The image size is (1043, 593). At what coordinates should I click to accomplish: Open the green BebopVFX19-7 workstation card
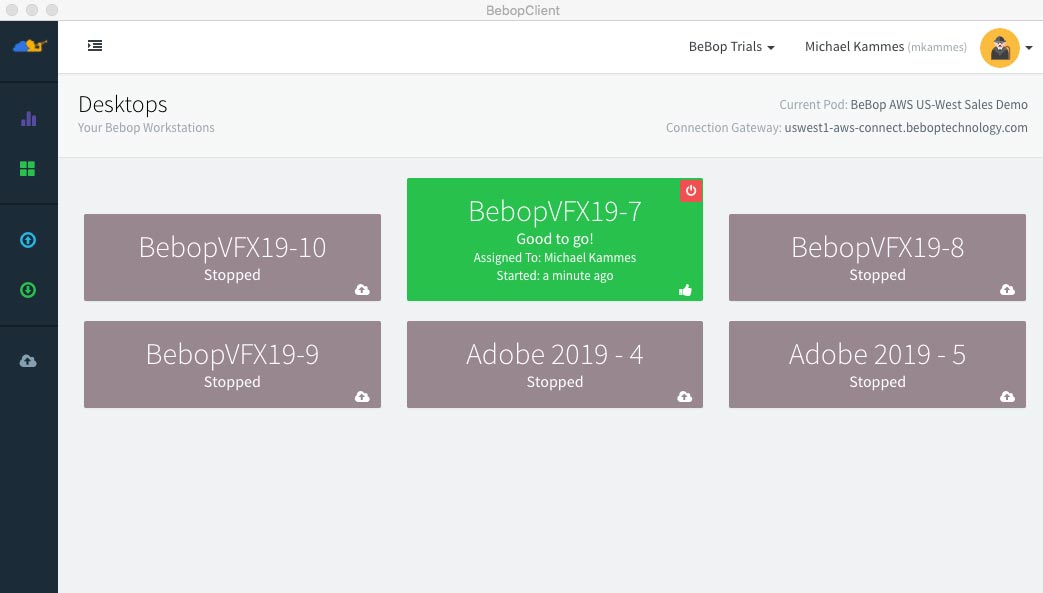point(555,240)
